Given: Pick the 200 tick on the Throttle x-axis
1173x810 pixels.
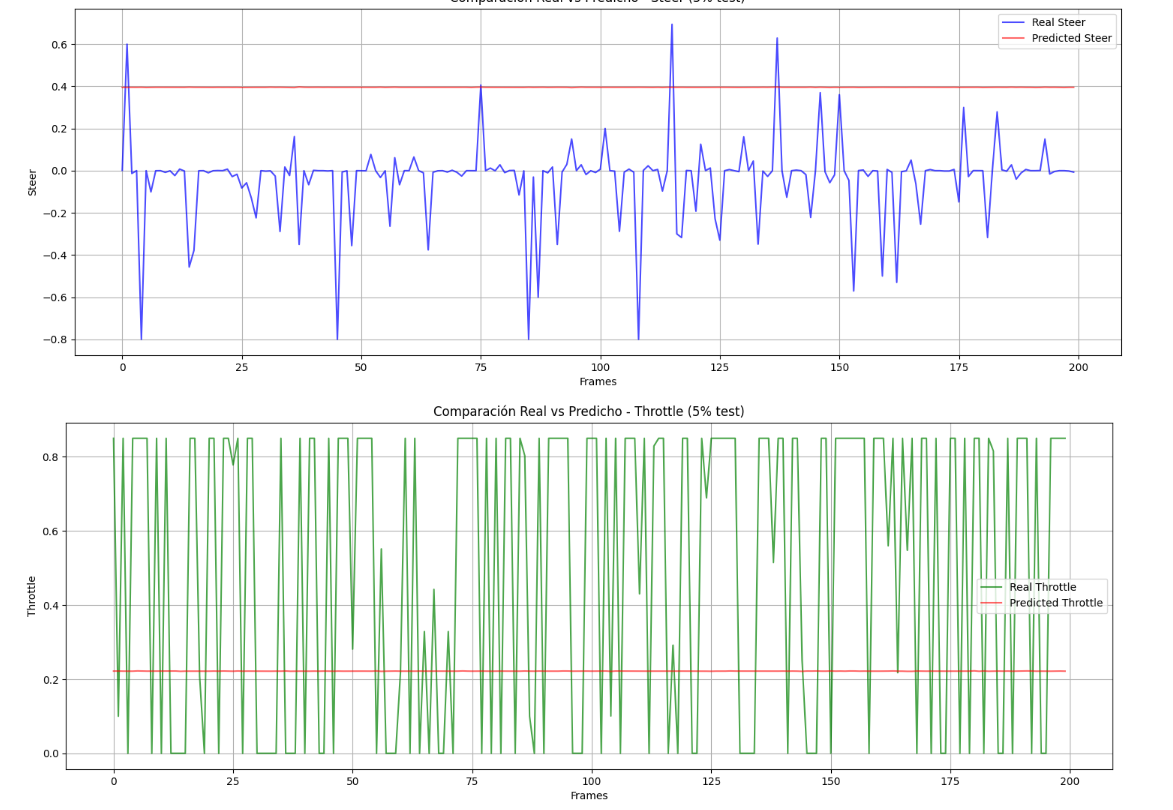Looking at the screenshot, I should (x=1070, y=782).
